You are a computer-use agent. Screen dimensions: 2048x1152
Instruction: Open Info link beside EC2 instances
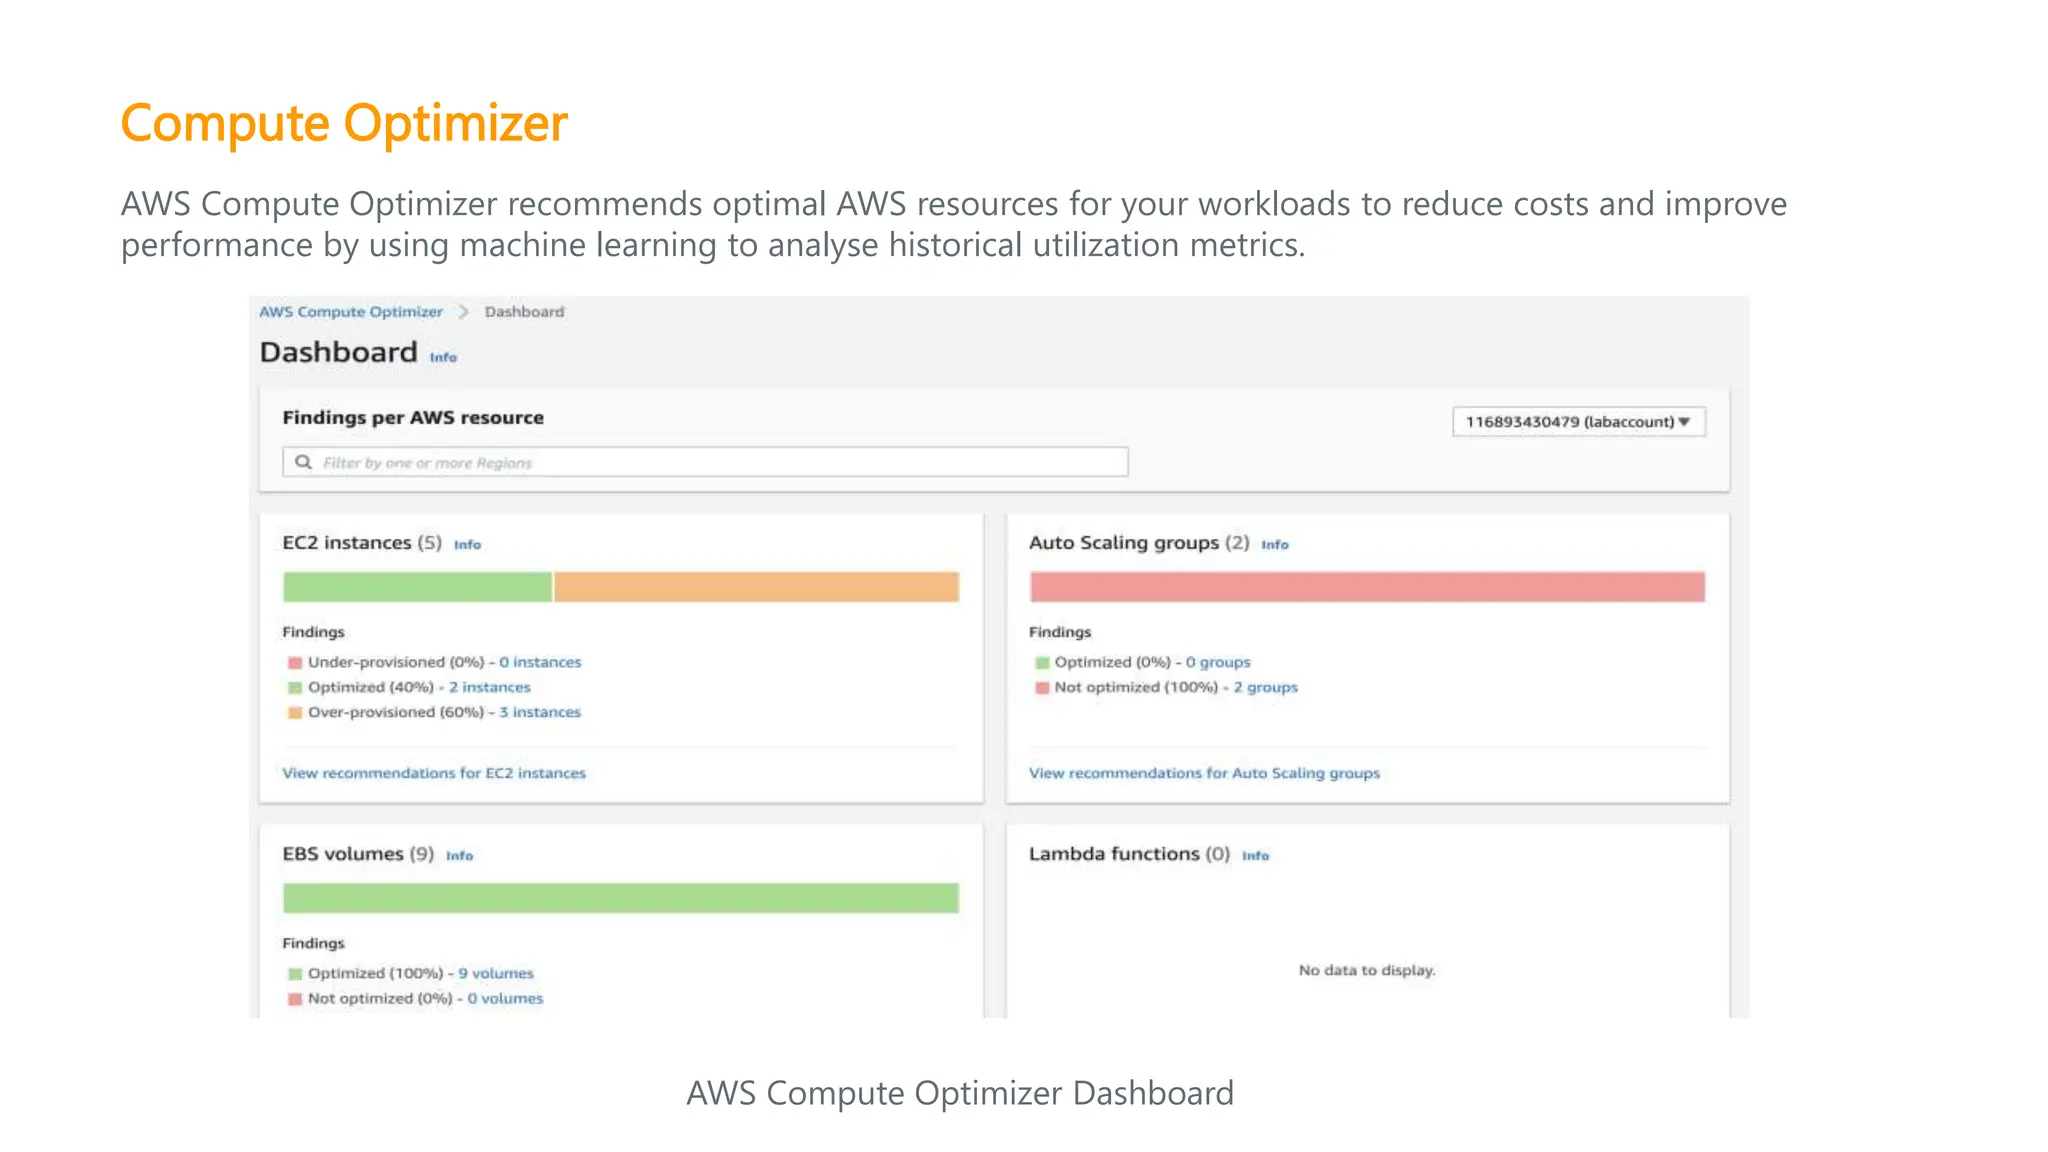coord(467,545)
